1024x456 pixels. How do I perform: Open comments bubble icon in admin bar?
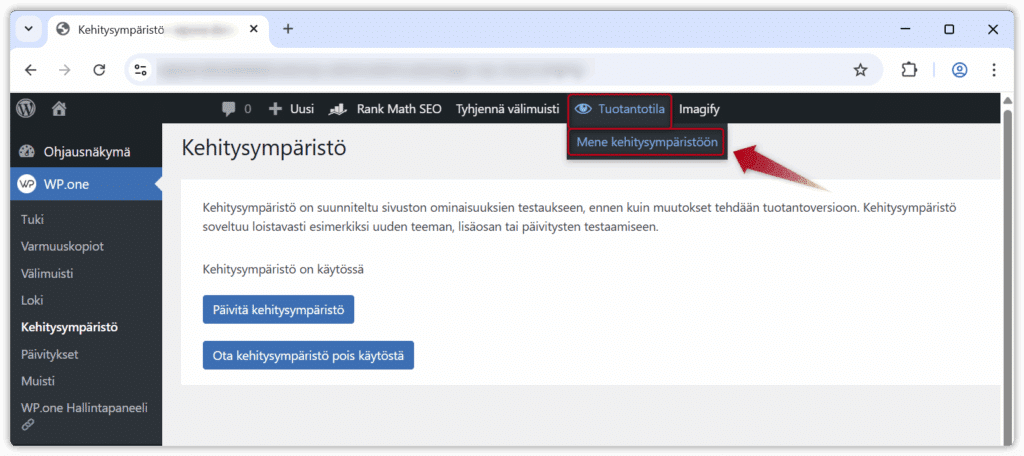click(x=230, y=108)
